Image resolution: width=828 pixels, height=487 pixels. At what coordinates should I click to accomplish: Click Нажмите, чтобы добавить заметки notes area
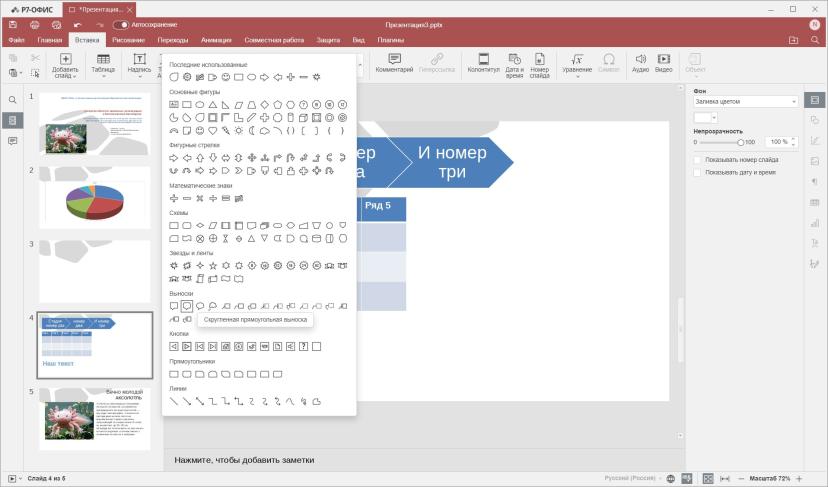pyautogui.click(x=244, y=460)
